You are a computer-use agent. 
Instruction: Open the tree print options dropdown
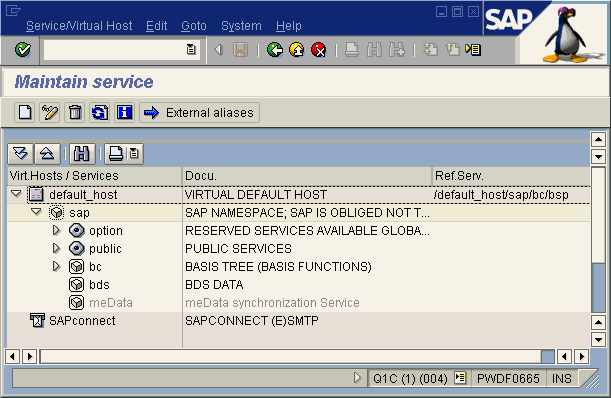click(x=134, y=154)
